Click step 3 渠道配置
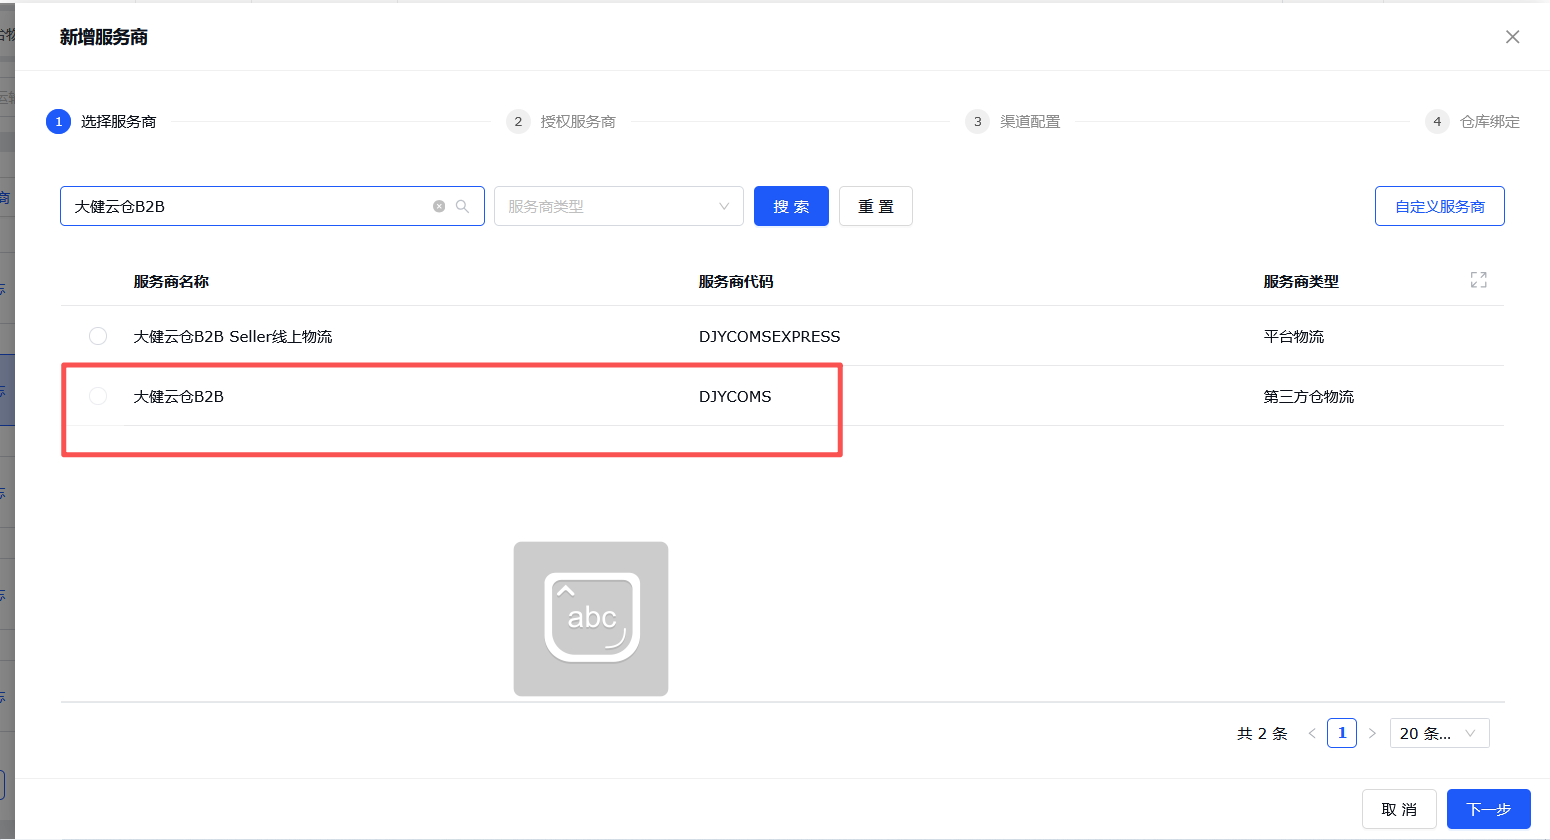The width and height of the screenshot is (1550, 840). click(1014, 122)
